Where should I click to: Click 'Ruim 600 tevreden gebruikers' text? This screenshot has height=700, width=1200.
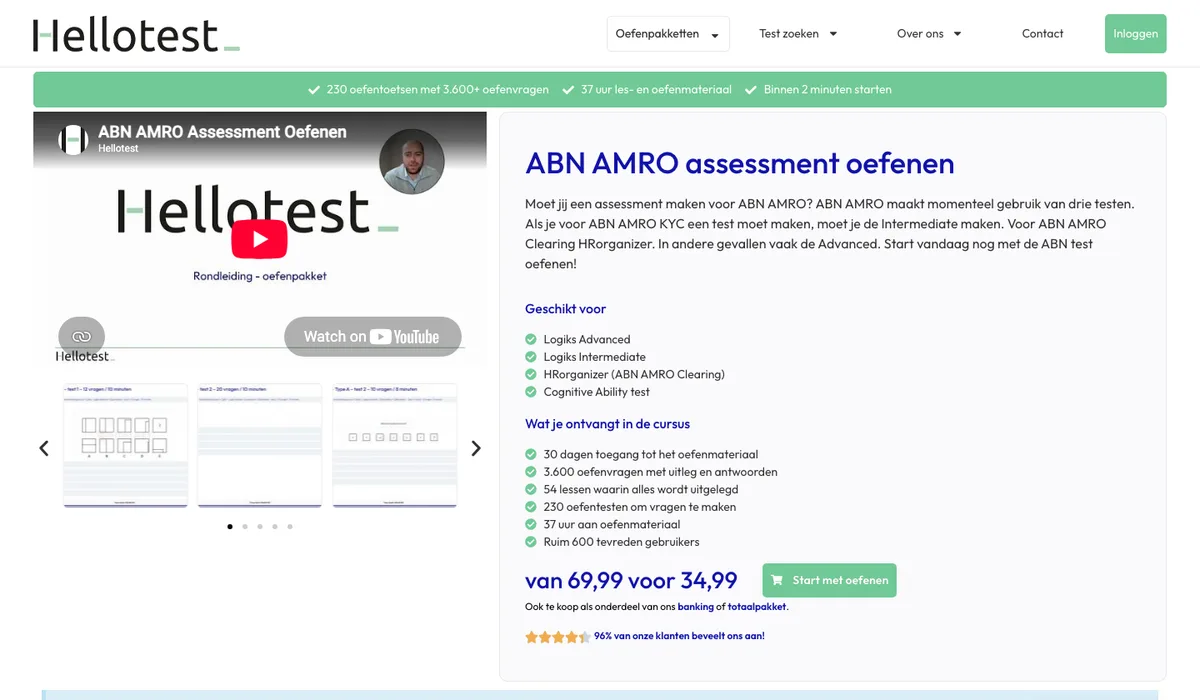(x=622, y=542)
